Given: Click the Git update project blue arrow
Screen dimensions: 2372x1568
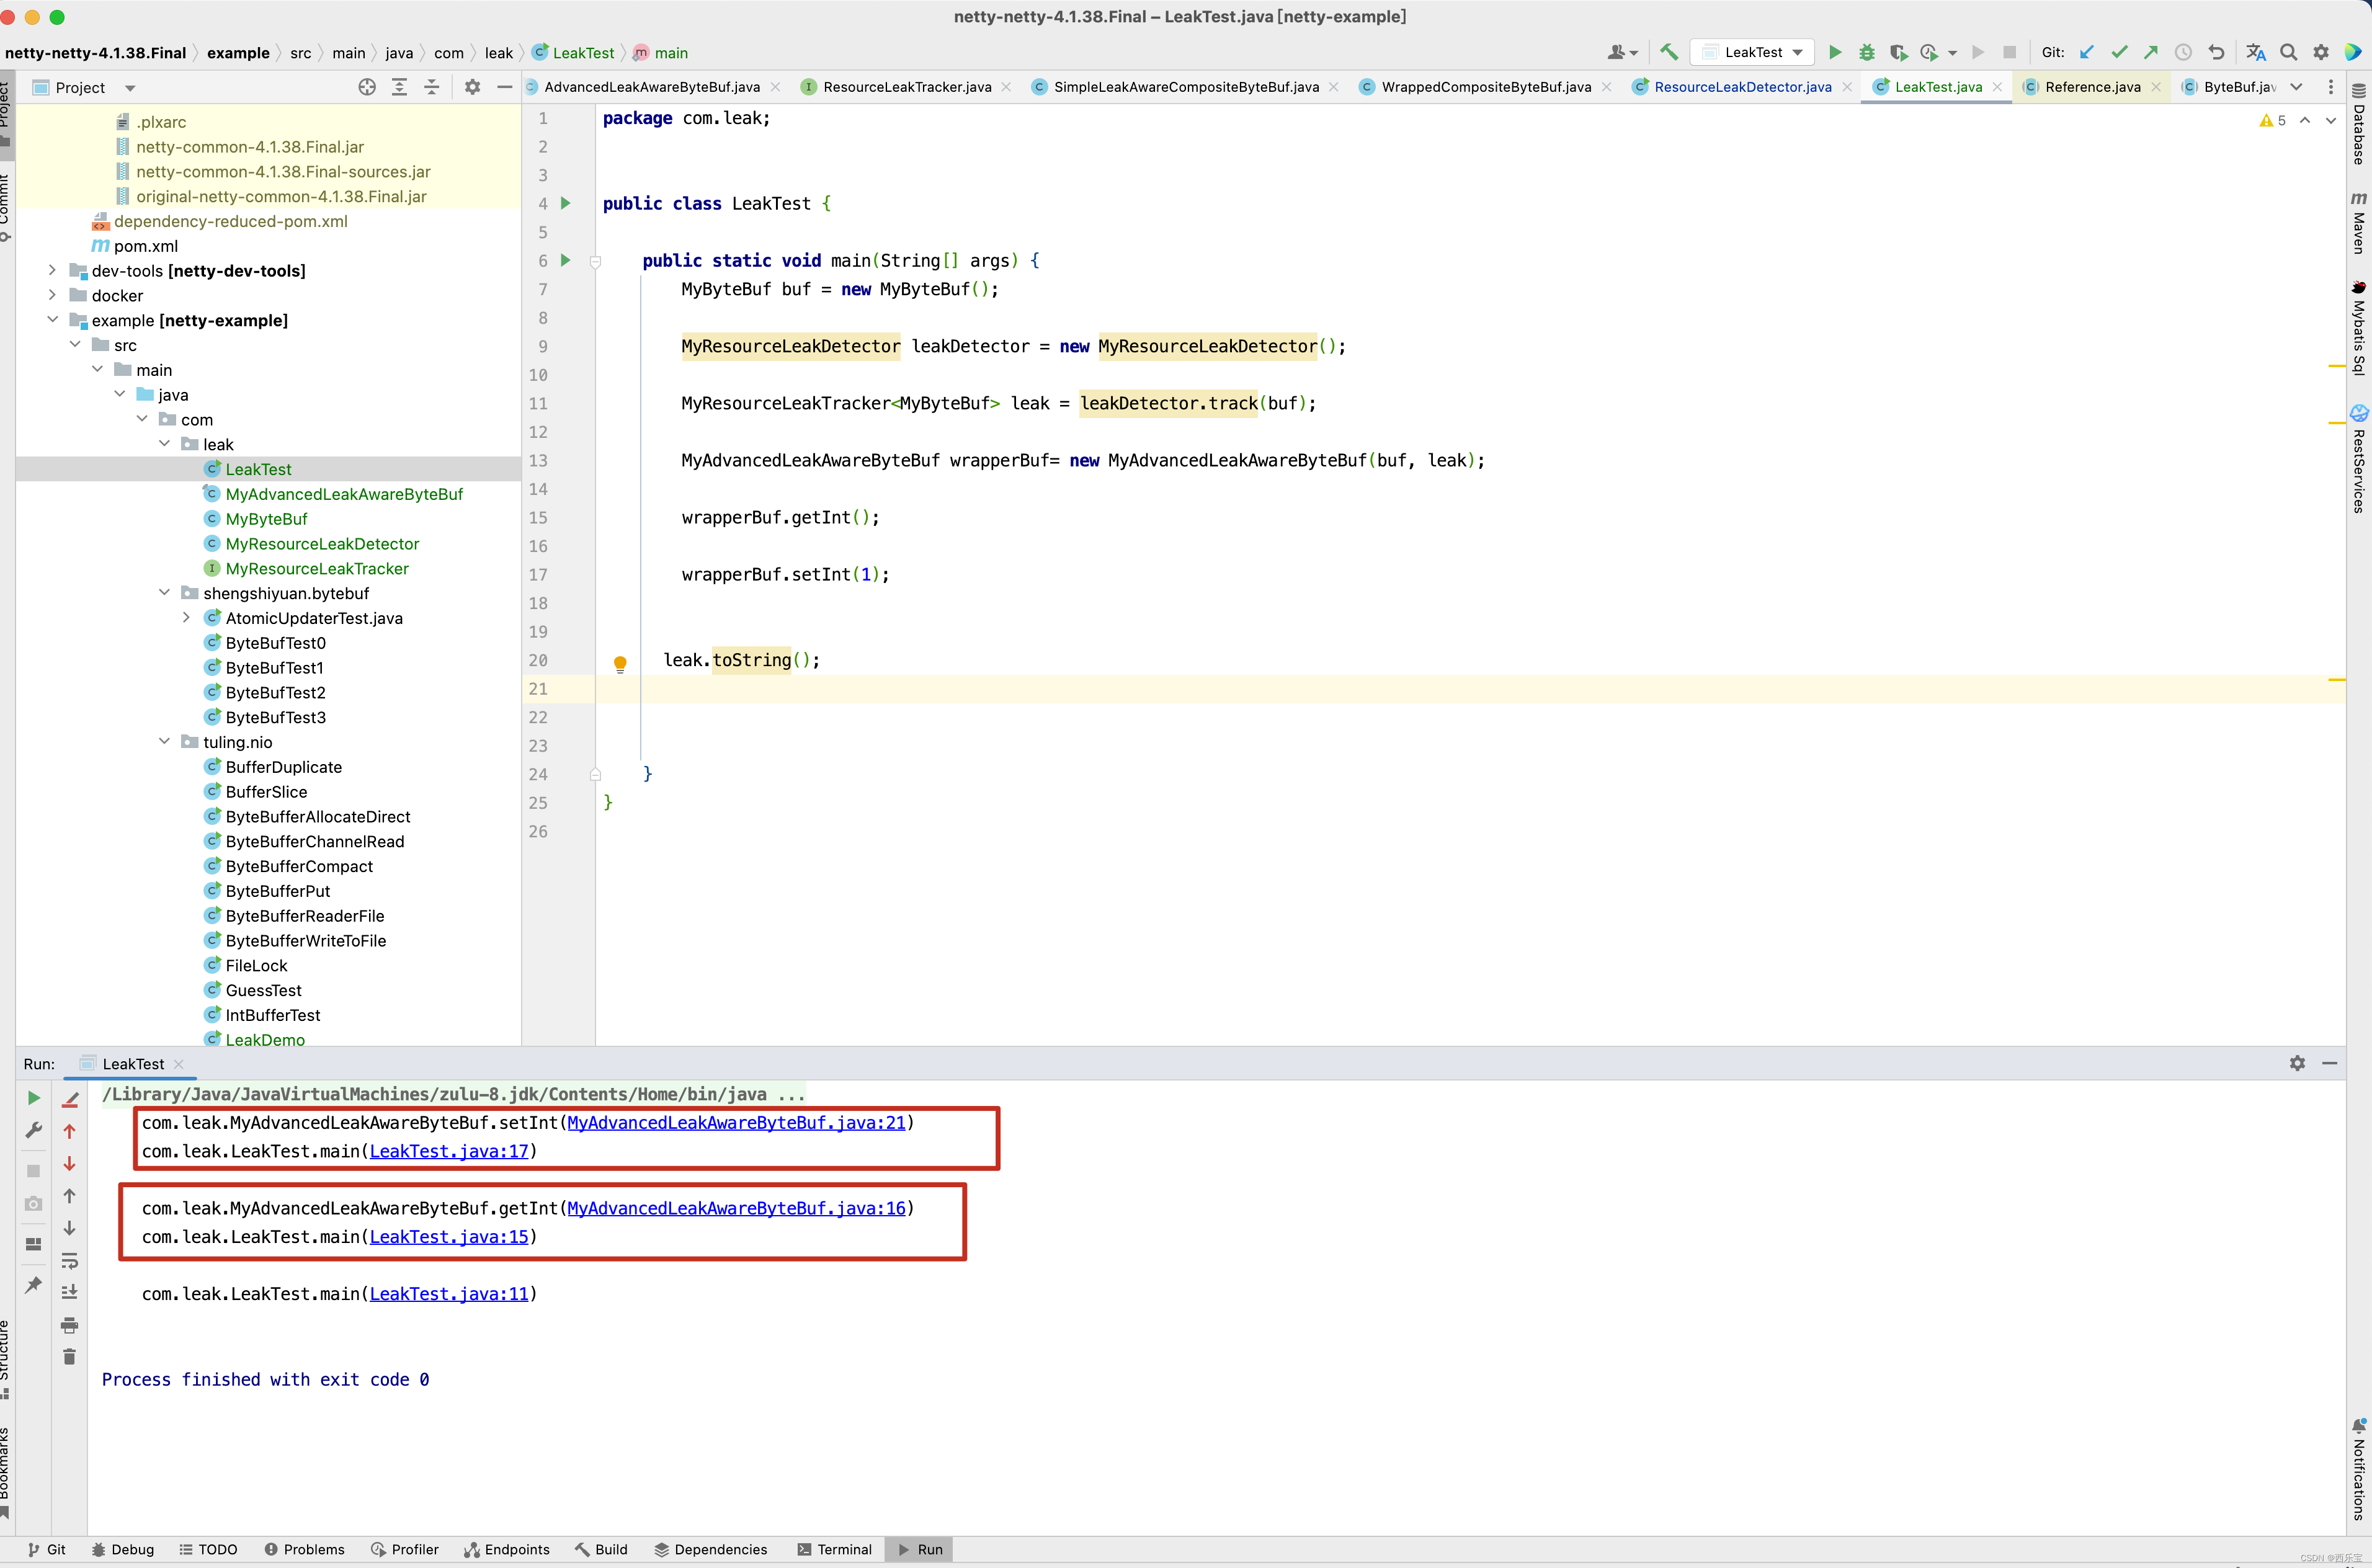Looking at the screenshot, I should (2087, 52).
